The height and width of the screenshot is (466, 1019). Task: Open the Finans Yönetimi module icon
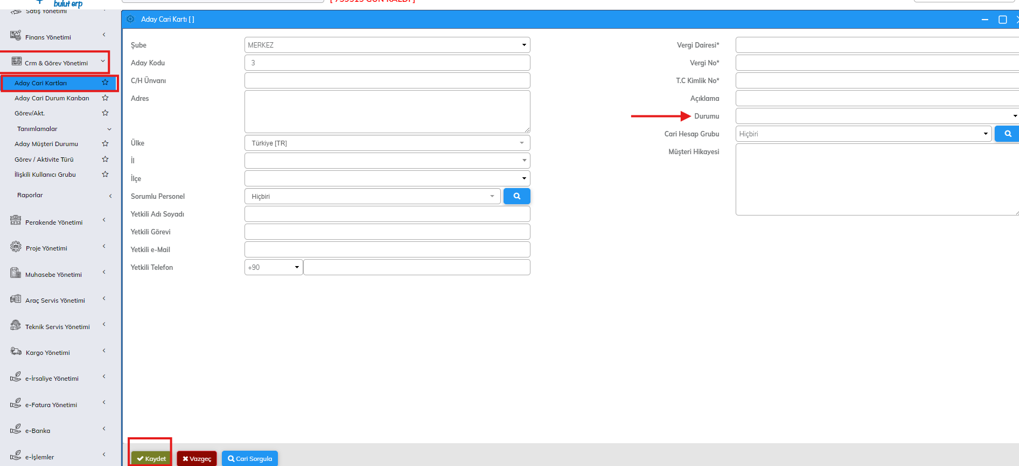pos(15,36)
